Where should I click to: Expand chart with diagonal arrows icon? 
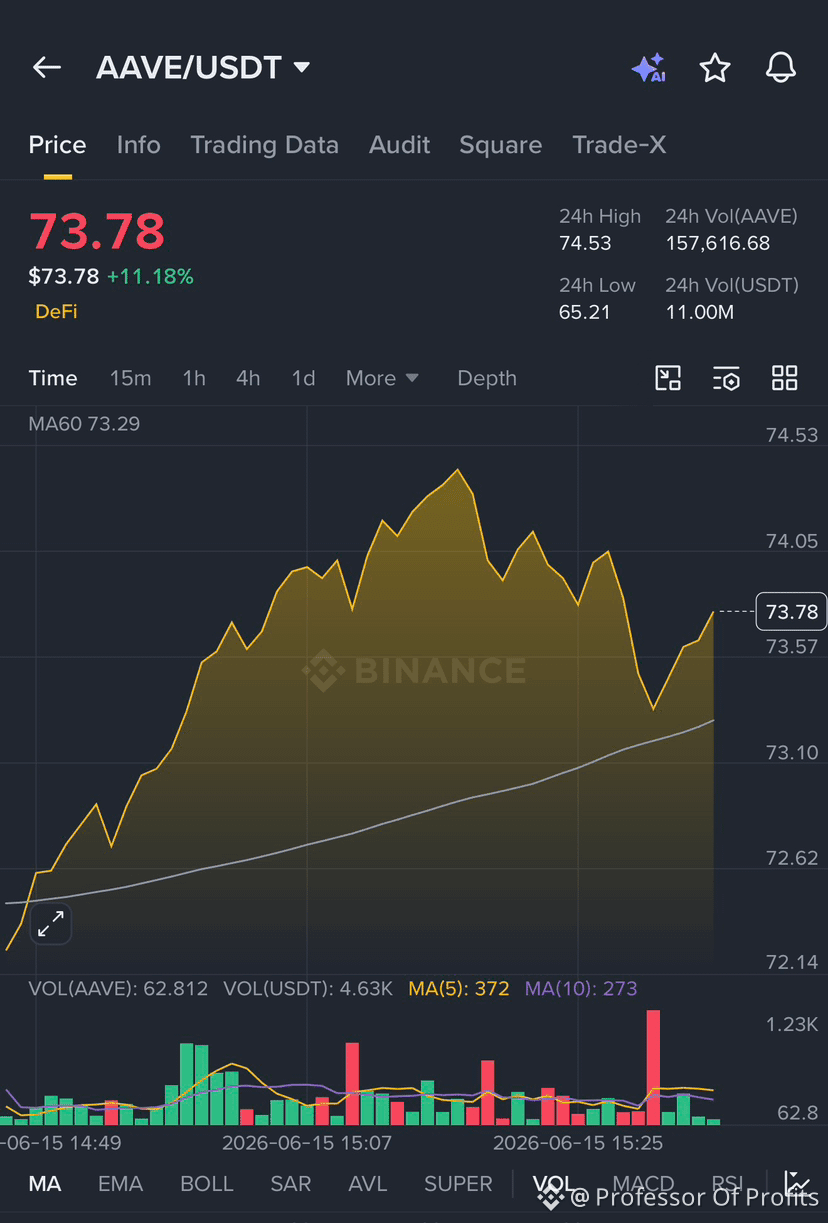coord(50,925)
